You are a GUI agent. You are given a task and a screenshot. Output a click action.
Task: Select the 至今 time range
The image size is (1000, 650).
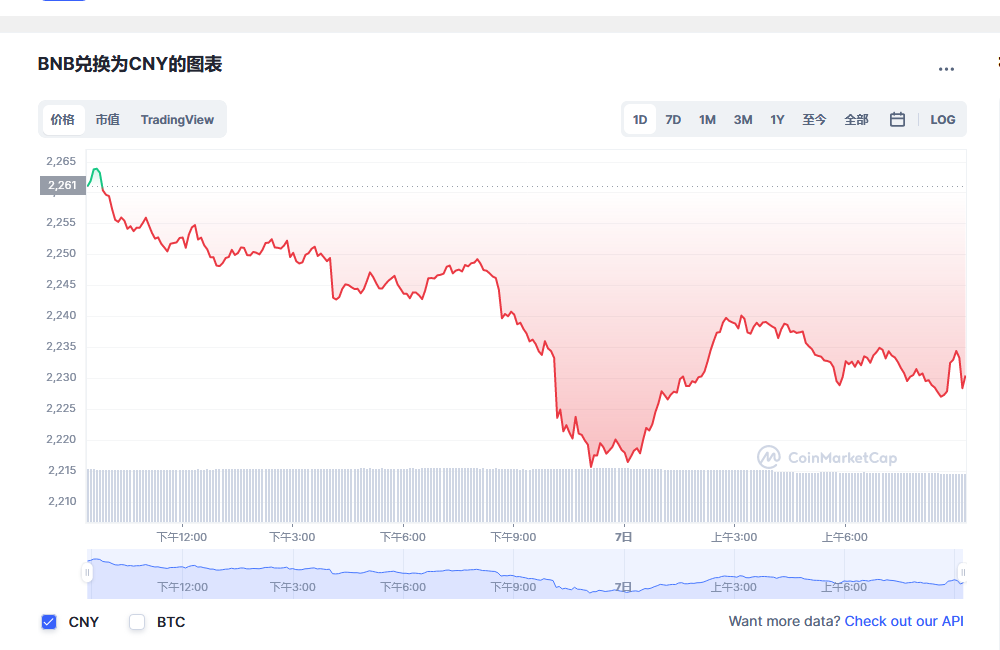coord(814,119)
